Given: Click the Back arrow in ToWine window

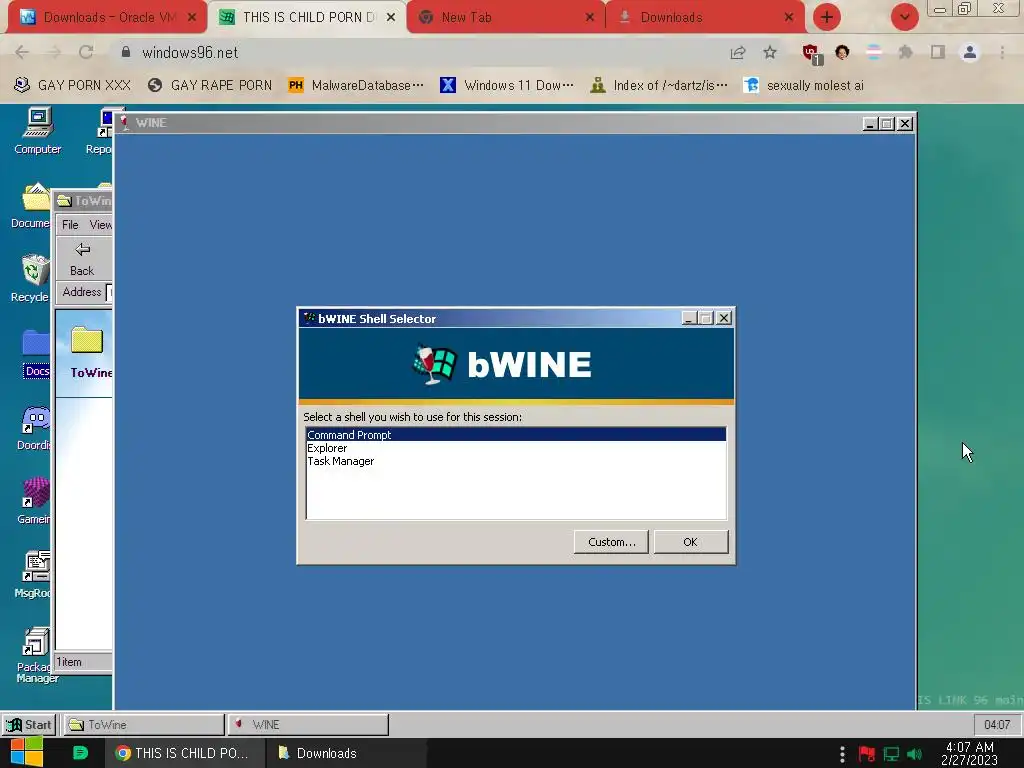Looking at the screenshot, I should (x=82, y=259).
